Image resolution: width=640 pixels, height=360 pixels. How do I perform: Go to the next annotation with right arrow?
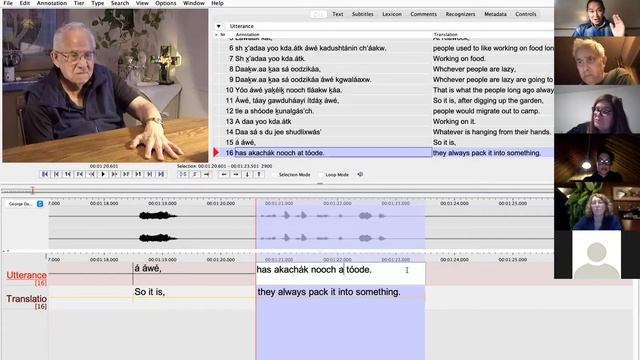tap(236, 174)
